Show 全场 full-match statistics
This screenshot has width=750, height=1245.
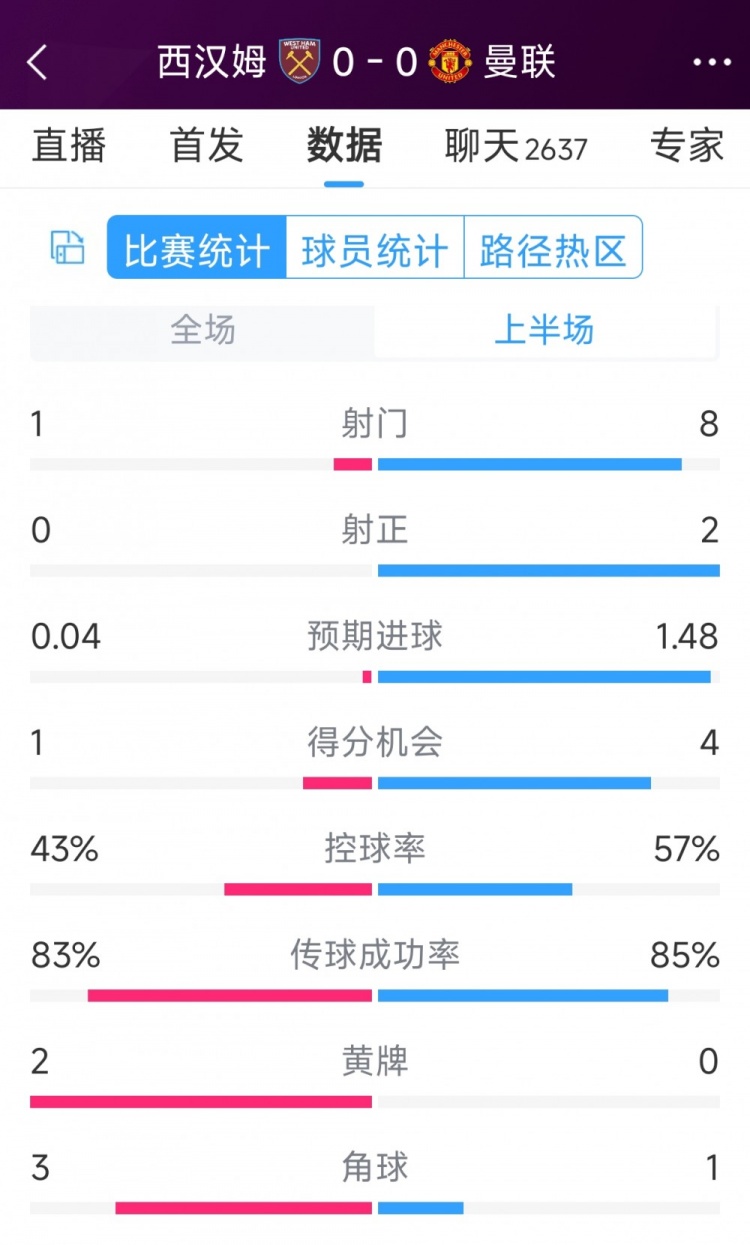(x=203, y=330)
